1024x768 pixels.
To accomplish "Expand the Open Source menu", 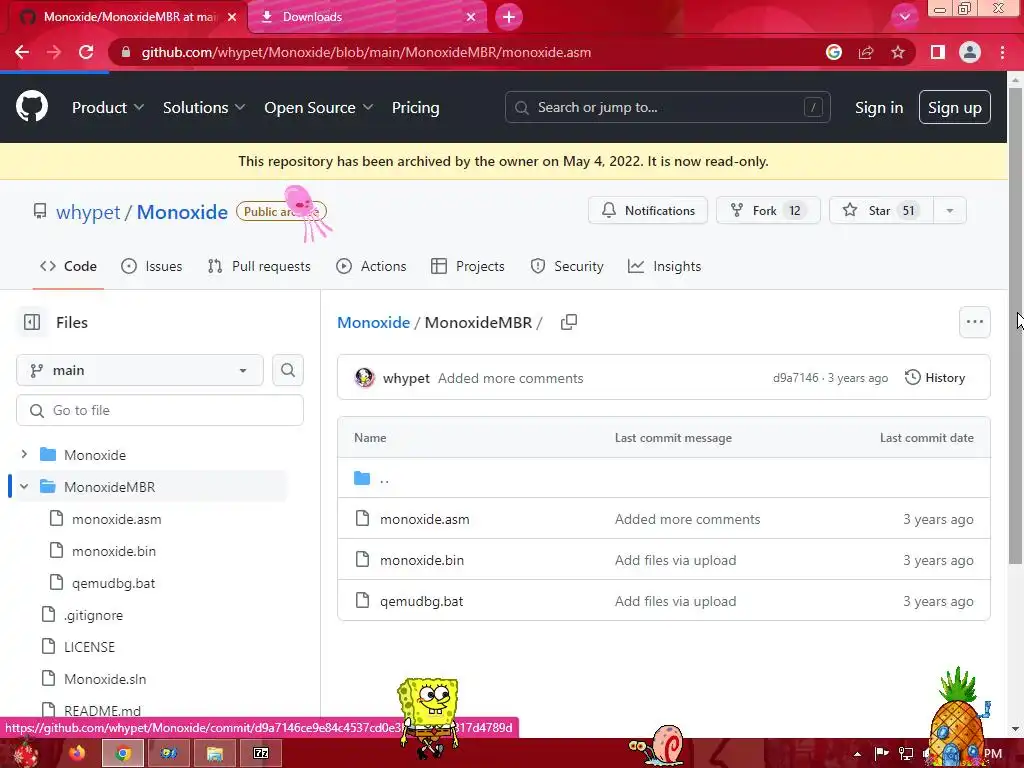I will (x=319, y=108).
